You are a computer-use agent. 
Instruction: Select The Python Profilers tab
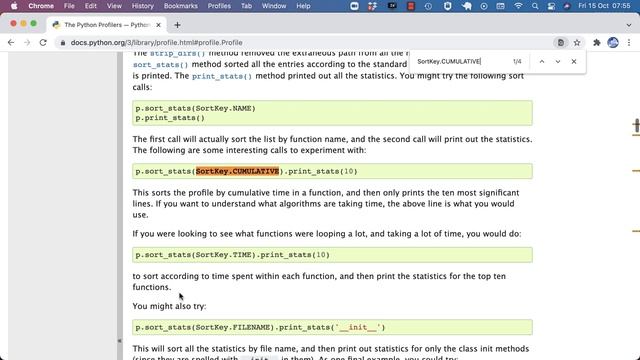pos(106,25)
